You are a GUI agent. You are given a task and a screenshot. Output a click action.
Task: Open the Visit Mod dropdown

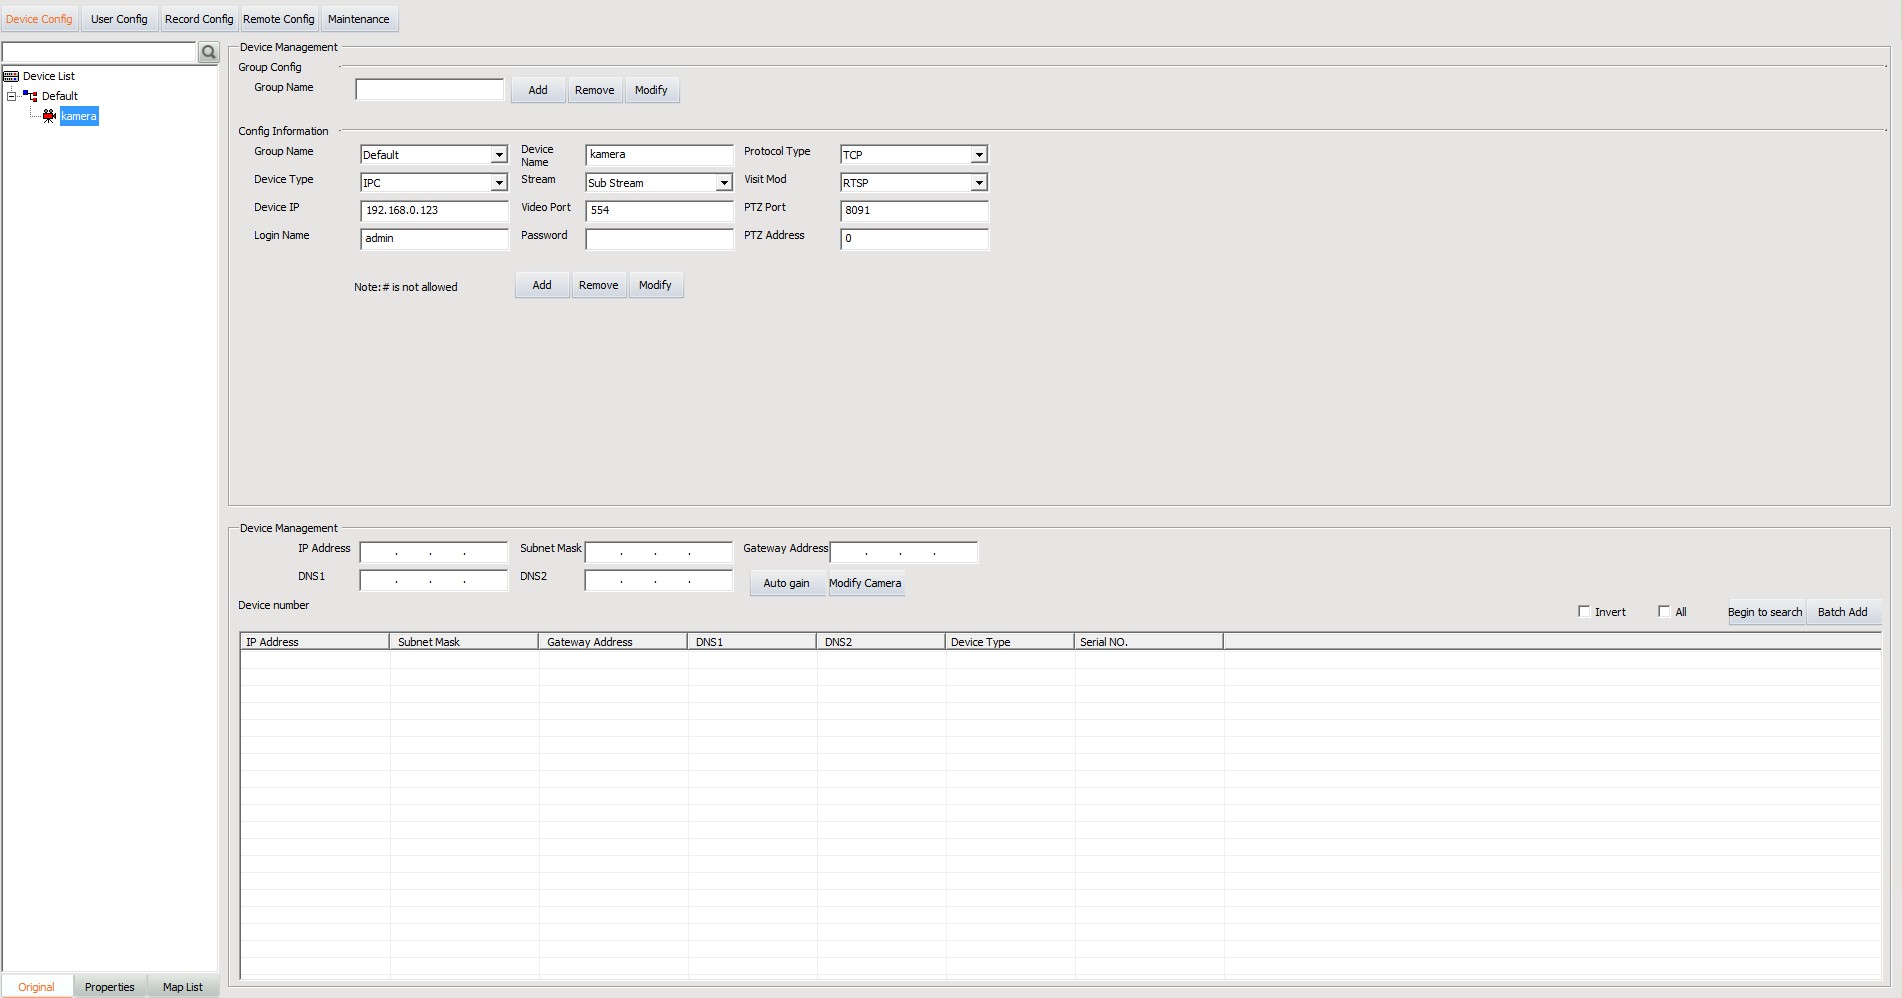coord(979,183)
